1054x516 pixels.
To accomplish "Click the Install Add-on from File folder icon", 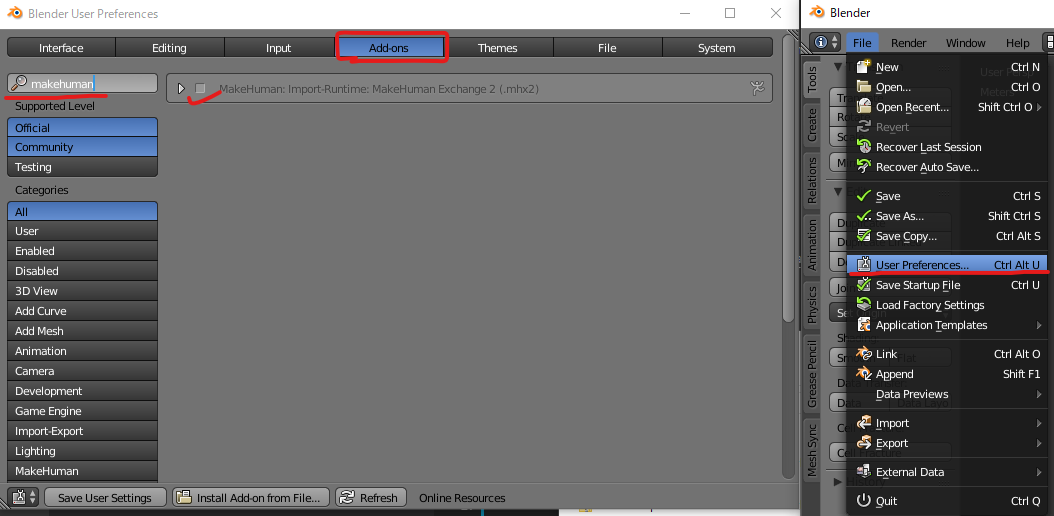I will click(x=183, y=498).
